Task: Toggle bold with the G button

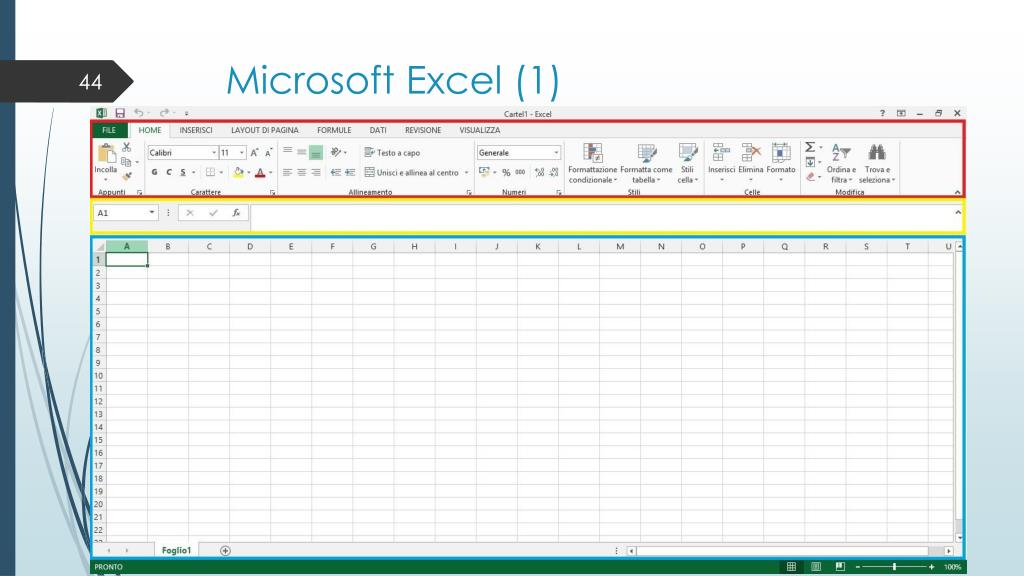Action: 155,172
